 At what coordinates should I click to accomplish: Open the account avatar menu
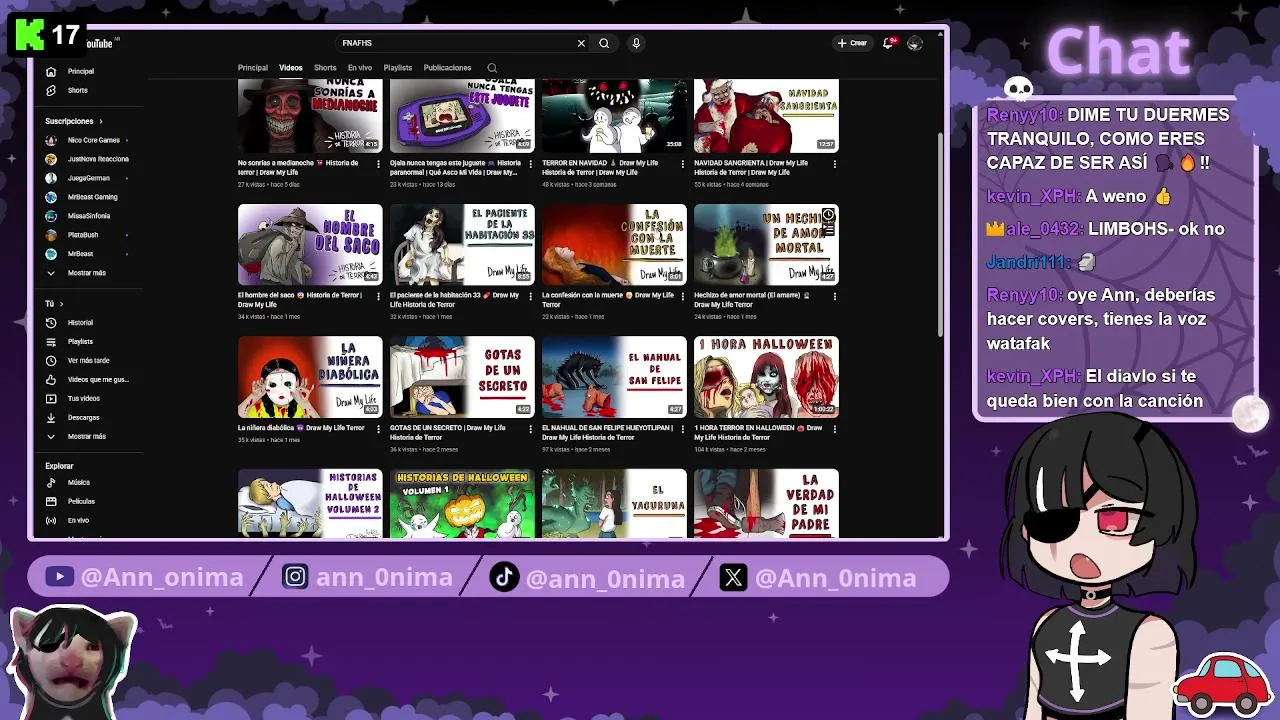click(x=914, y=43)
